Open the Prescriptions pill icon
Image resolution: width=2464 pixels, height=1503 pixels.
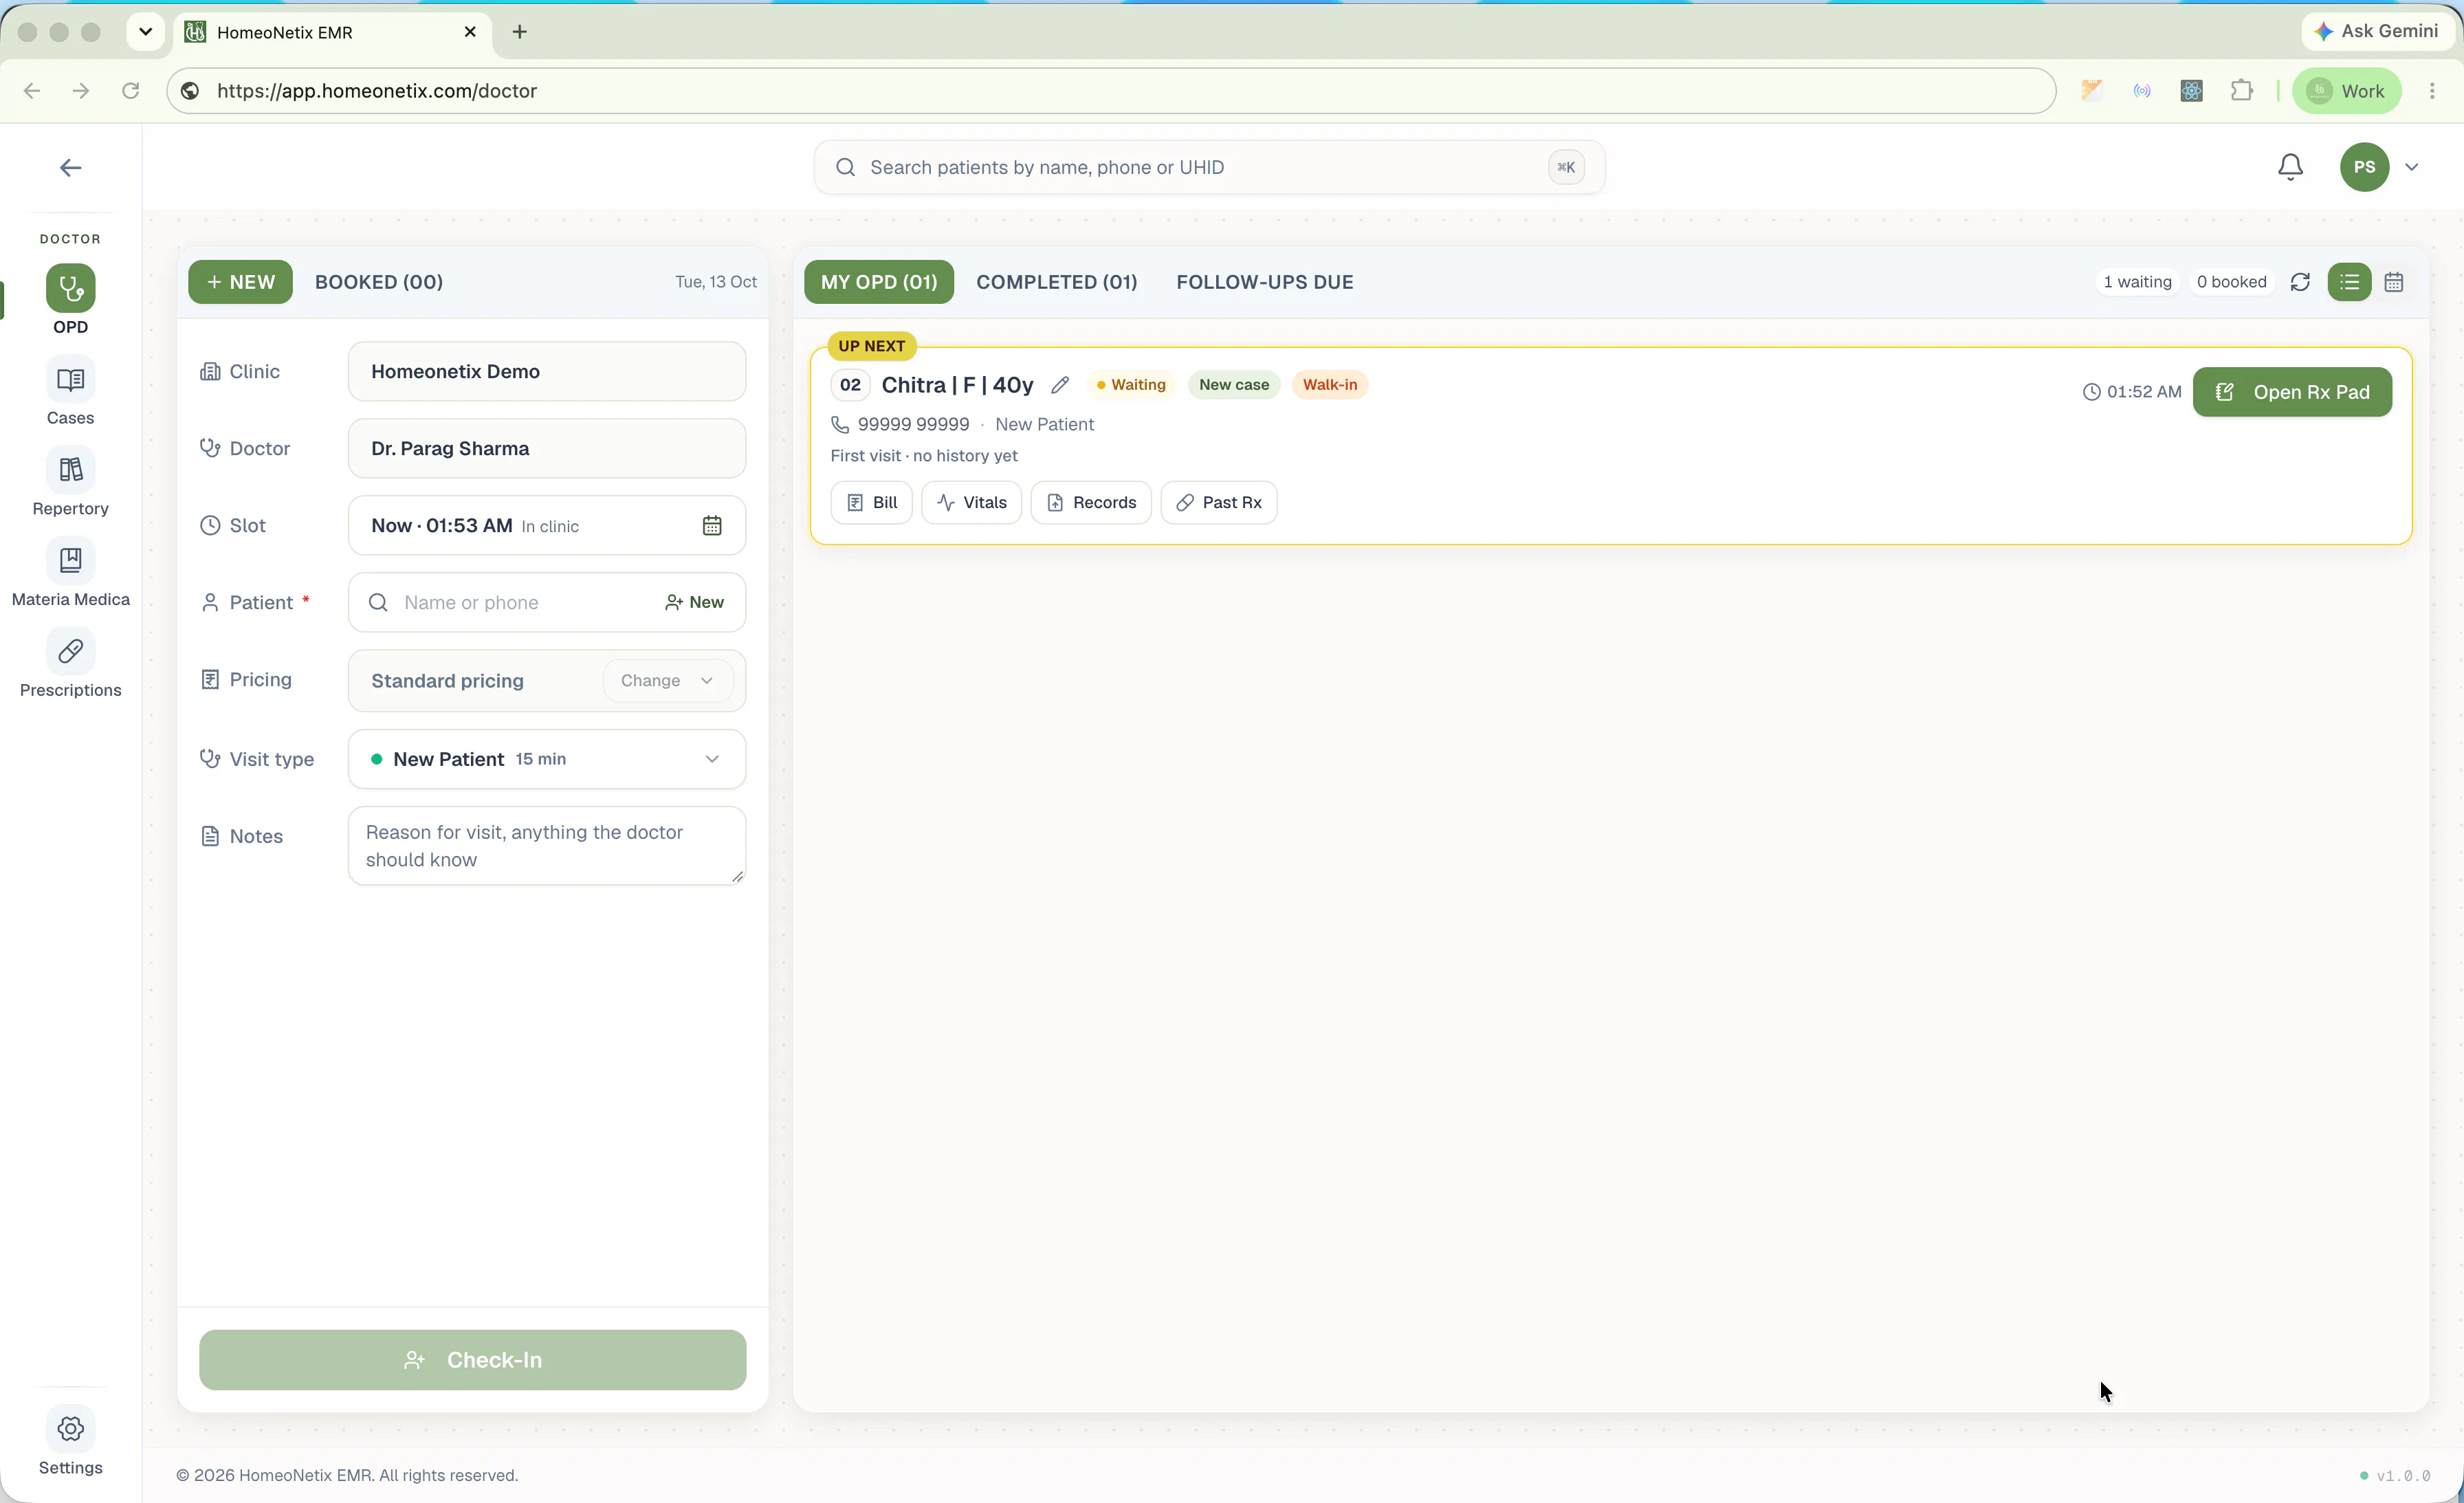pos(70,652)
